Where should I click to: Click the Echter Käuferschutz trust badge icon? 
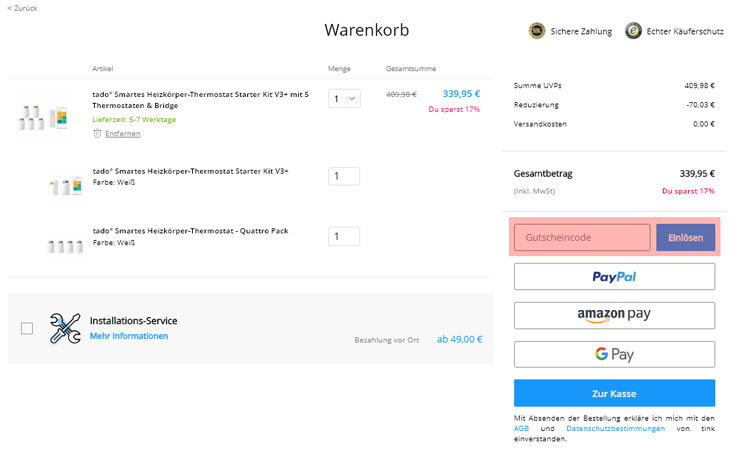pyautogui.click(x=633, y=31)
